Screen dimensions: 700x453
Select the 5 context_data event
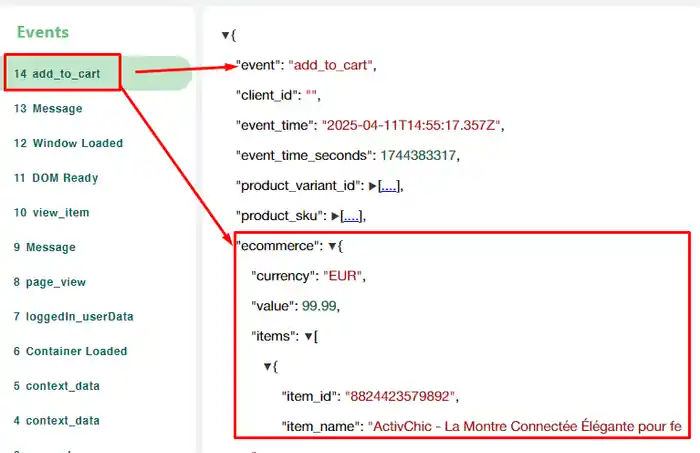(x=57, y=386)
